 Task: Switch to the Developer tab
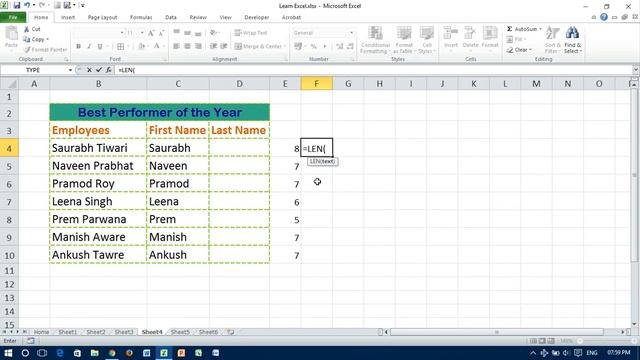[x=256, y=18]
